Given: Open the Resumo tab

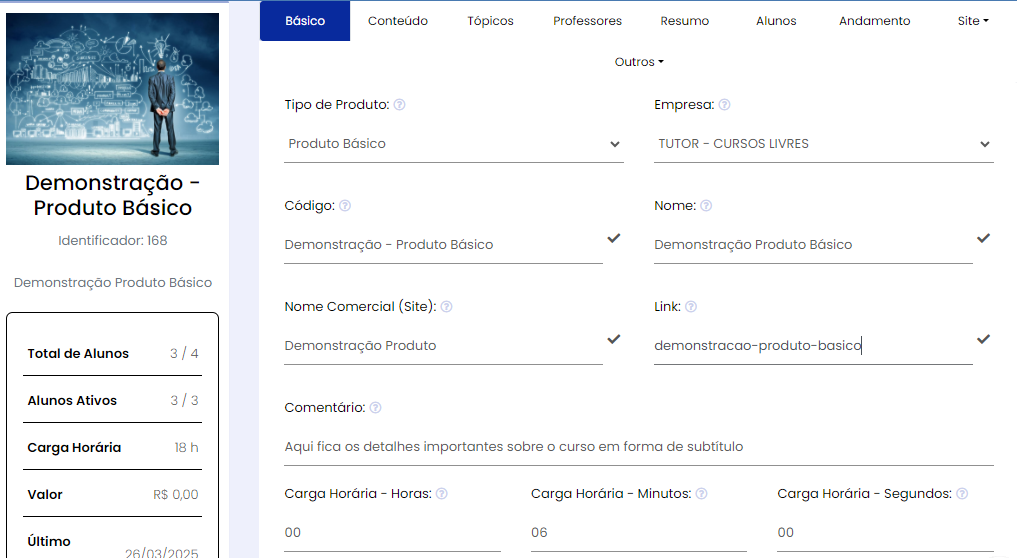Looking at the screenshot, I should [x=684, y=21].
